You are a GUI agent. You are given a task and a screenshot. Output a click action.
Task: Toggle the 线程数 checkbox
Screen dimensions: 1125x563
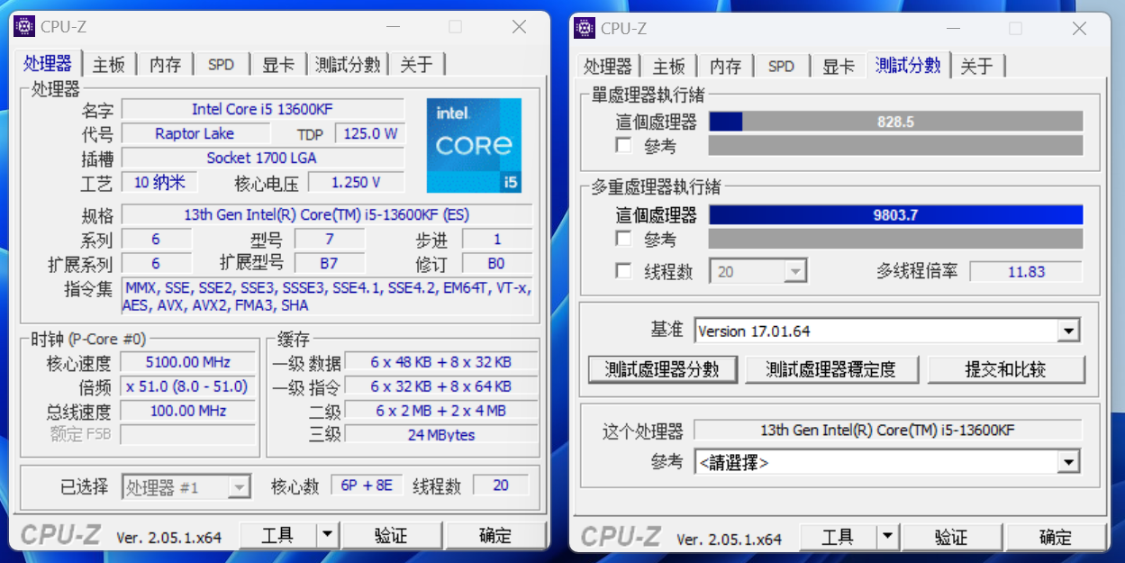point(623,270)
